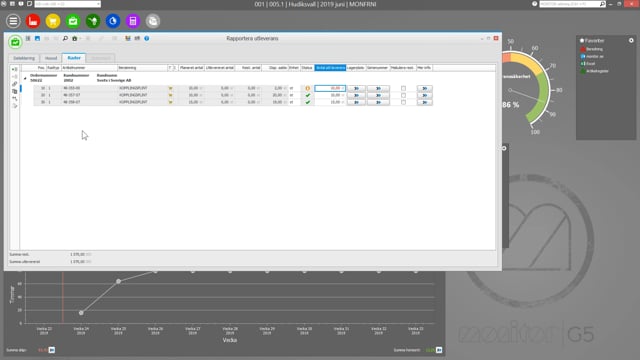Click the Benämning column header
This screenshot has height=360, width=640.
(x=142, y=68)
